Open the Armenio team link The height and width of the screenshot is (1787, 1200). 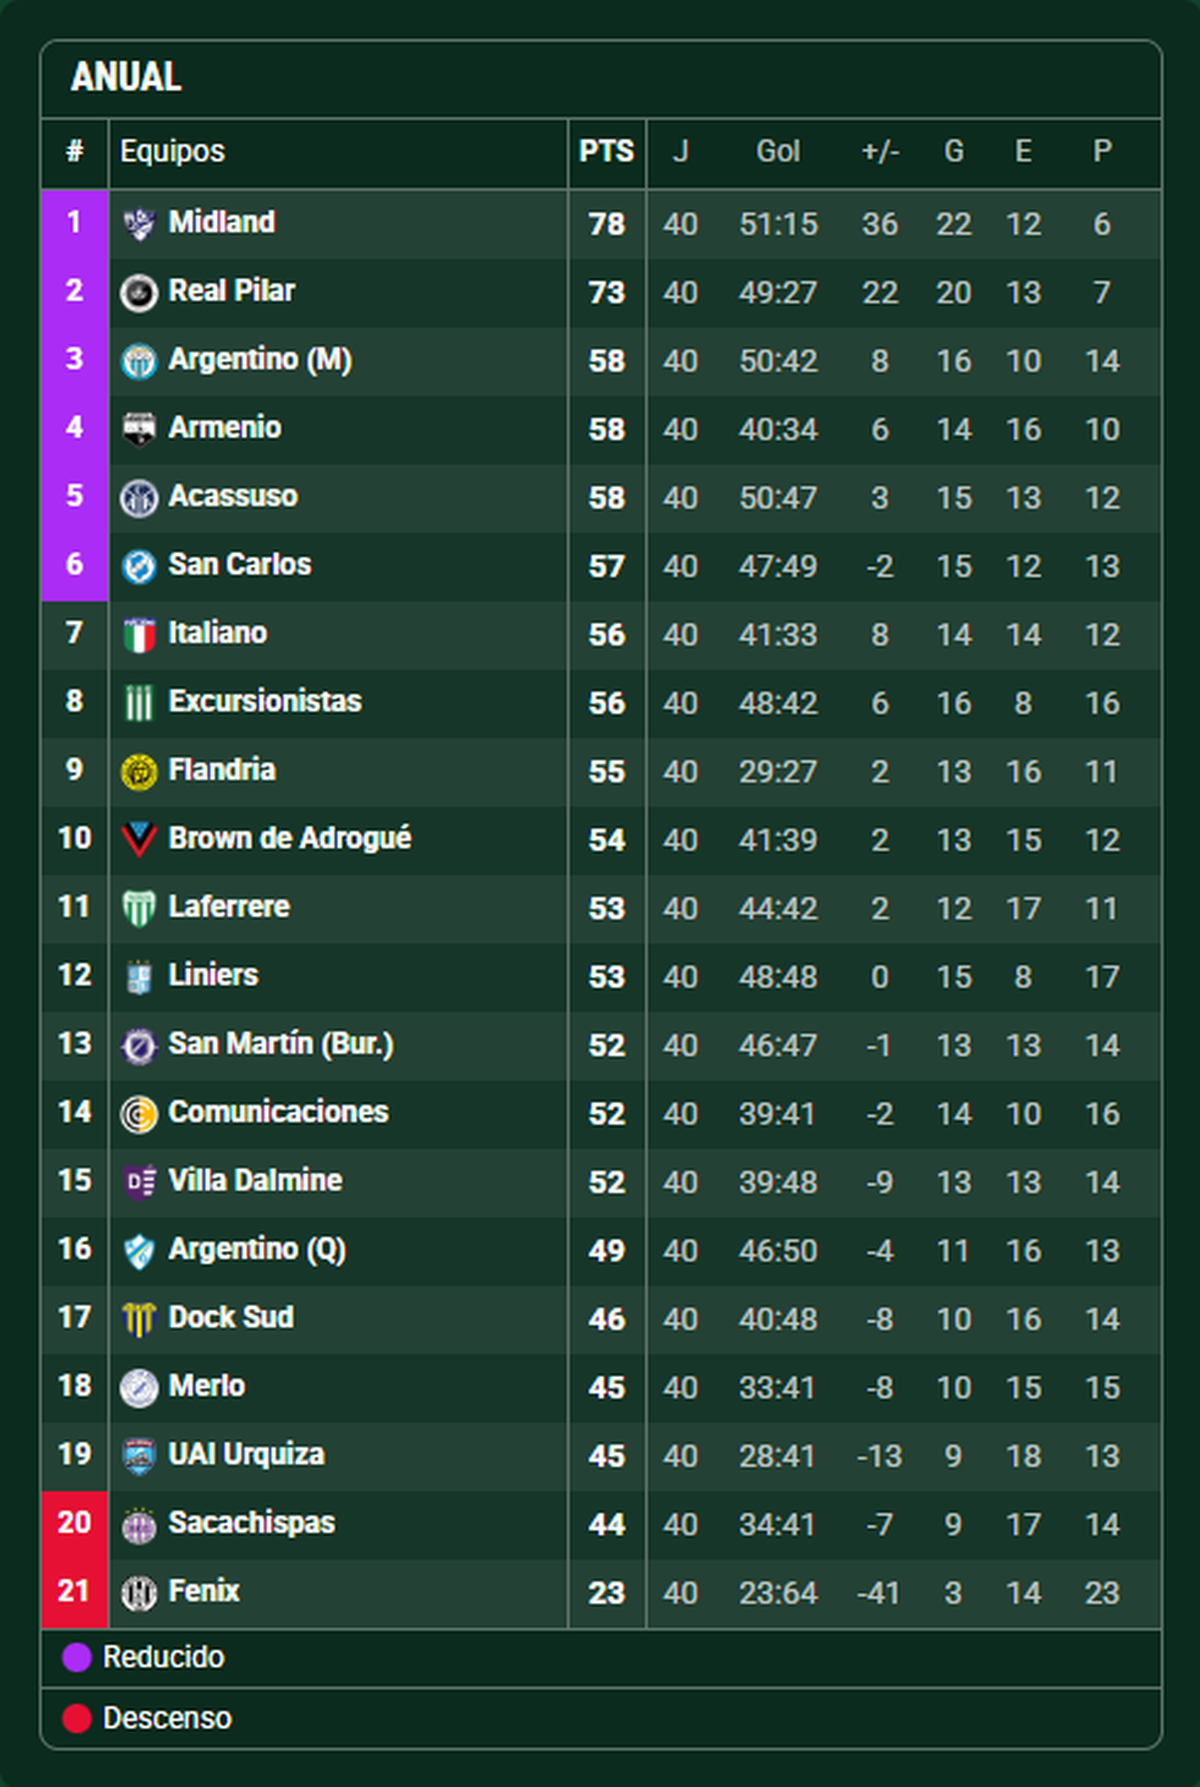[224, 428]
